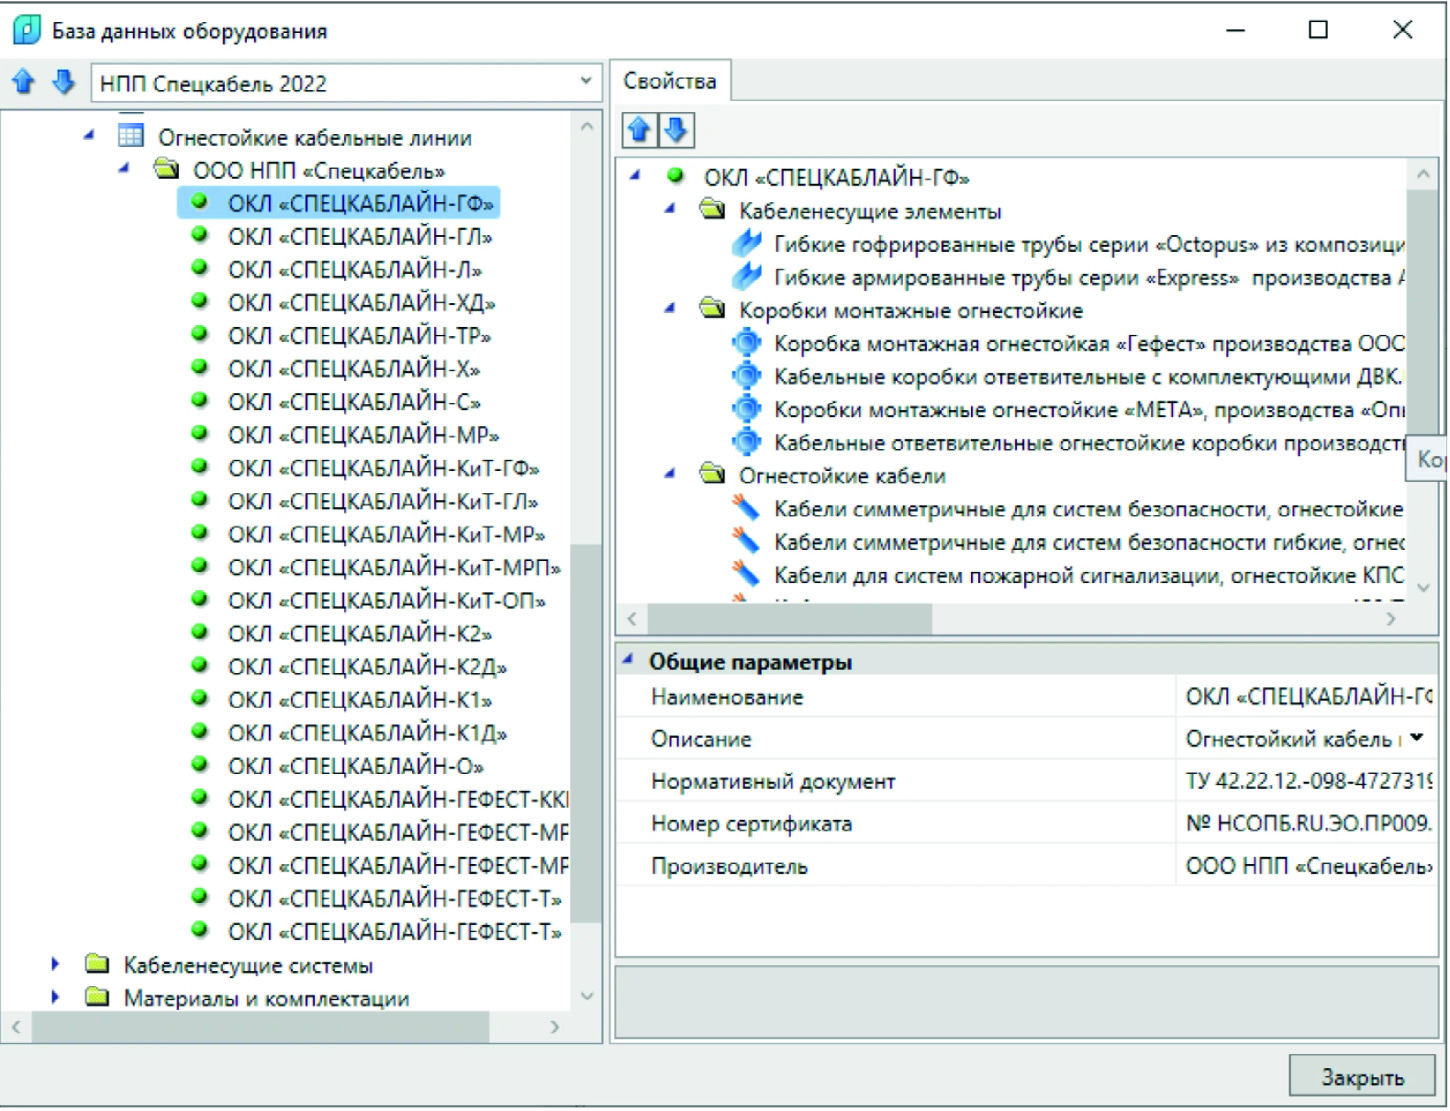Viewport: 1450px width, 1111px height.
Task: Click the box icon of Коробки «МЕТА»
Action: coord(747,409)
